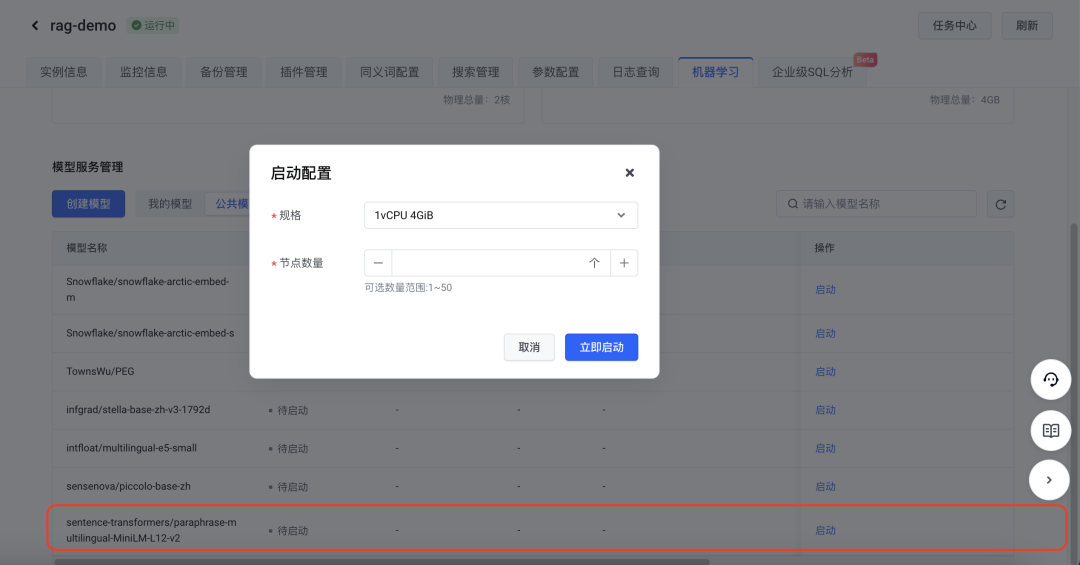1080x565 pixels.
Task: Click the 运行中 status badge
Action: pyautogui.click(x=154, y=25)
